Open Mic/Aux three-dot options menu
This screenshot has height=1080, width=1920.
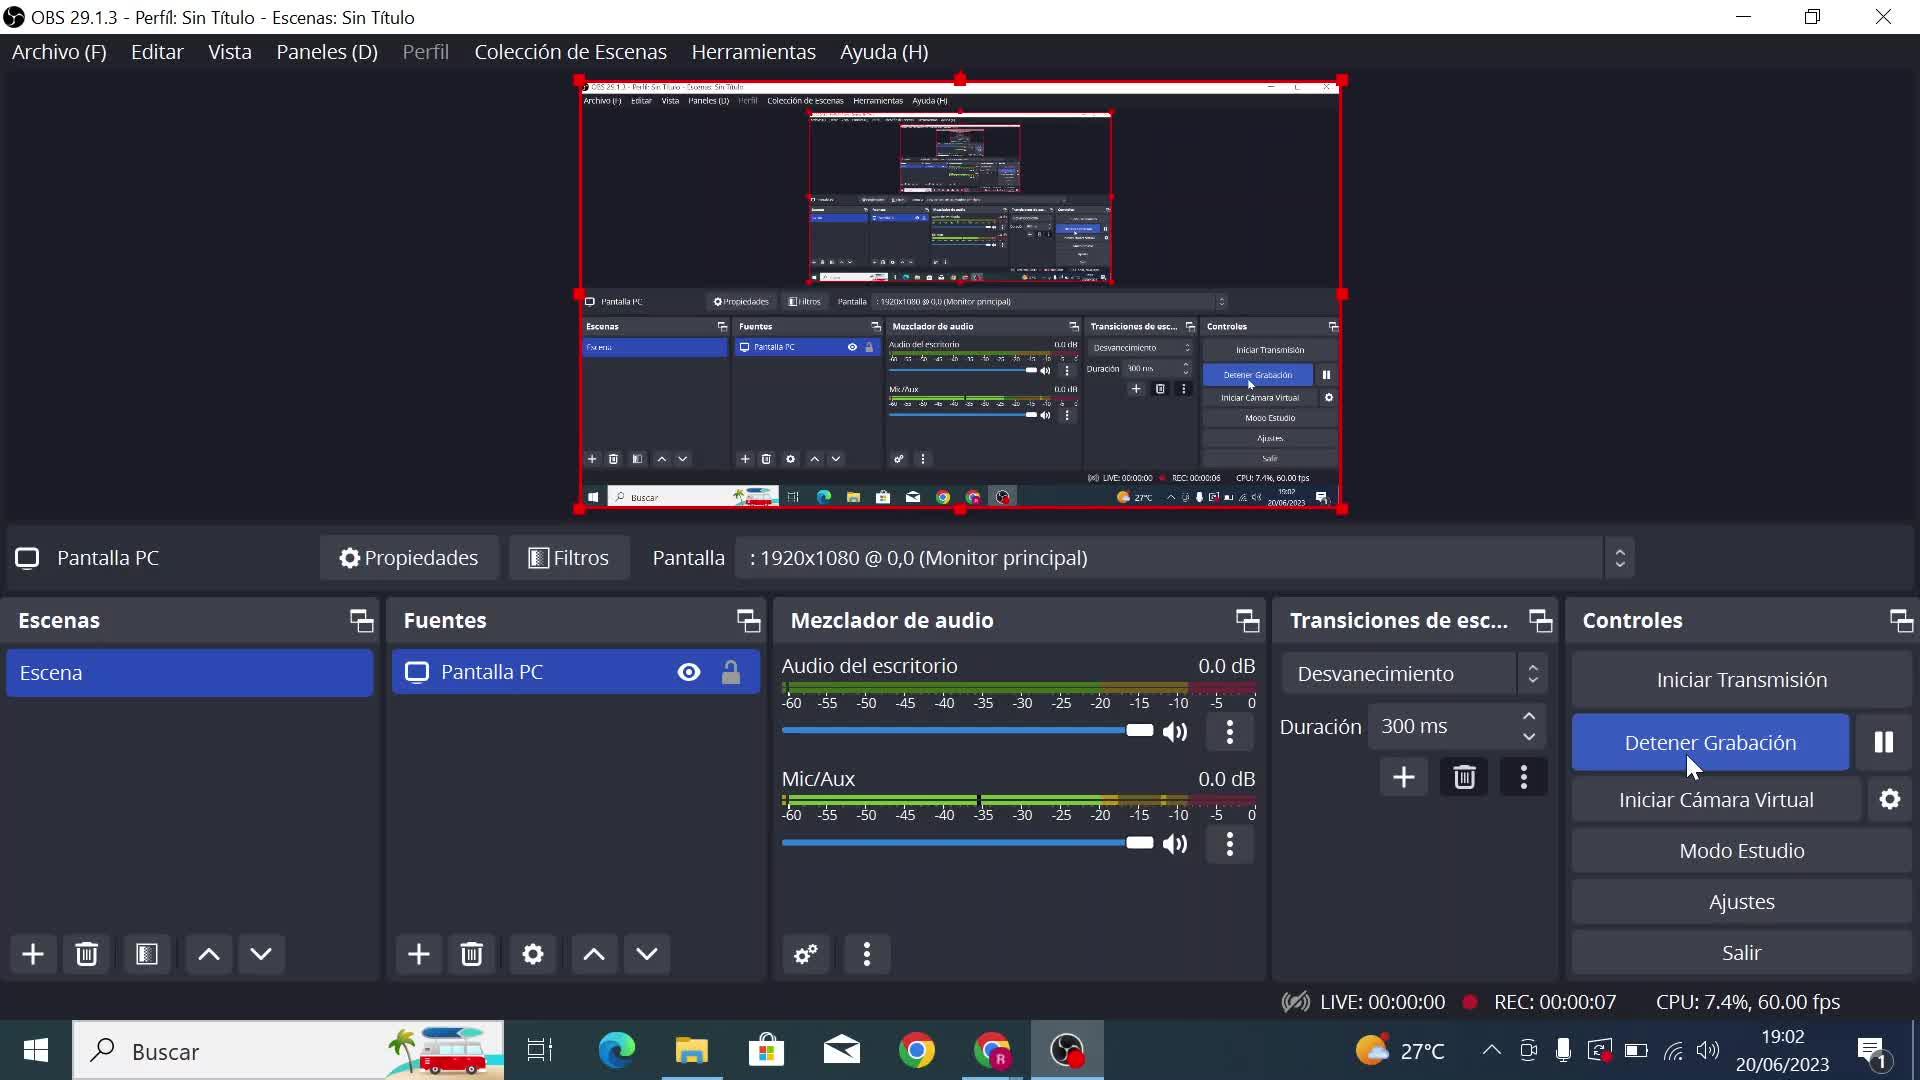[1229, 844]
